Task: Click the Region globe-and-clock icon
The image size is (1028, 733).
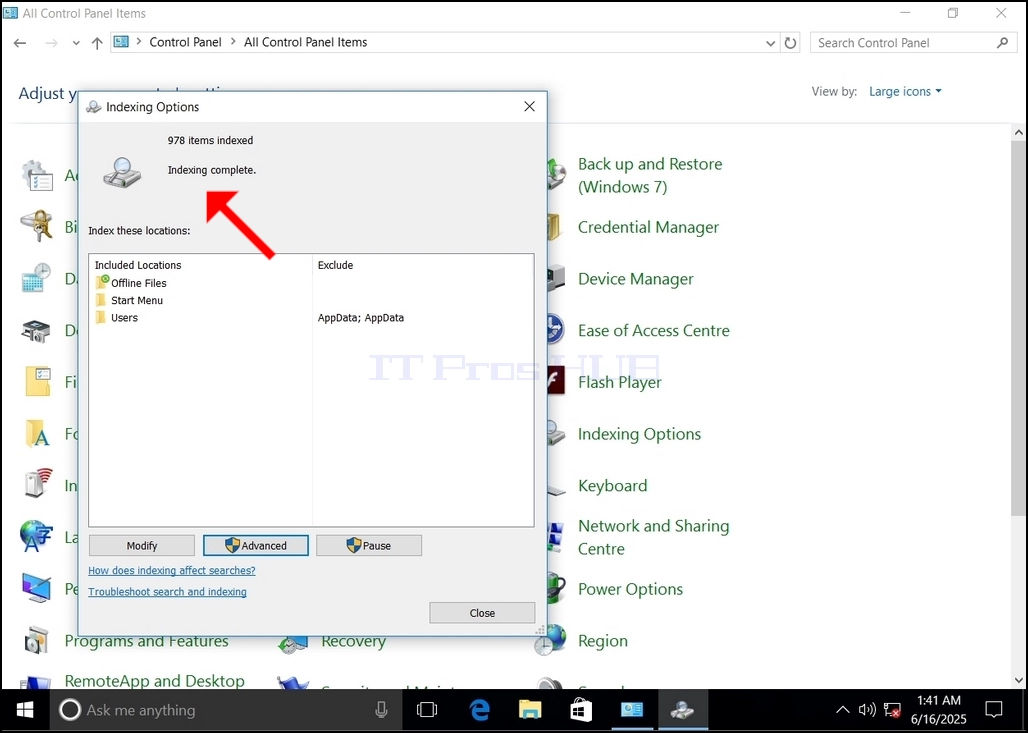Action: (x=550, y=640)
